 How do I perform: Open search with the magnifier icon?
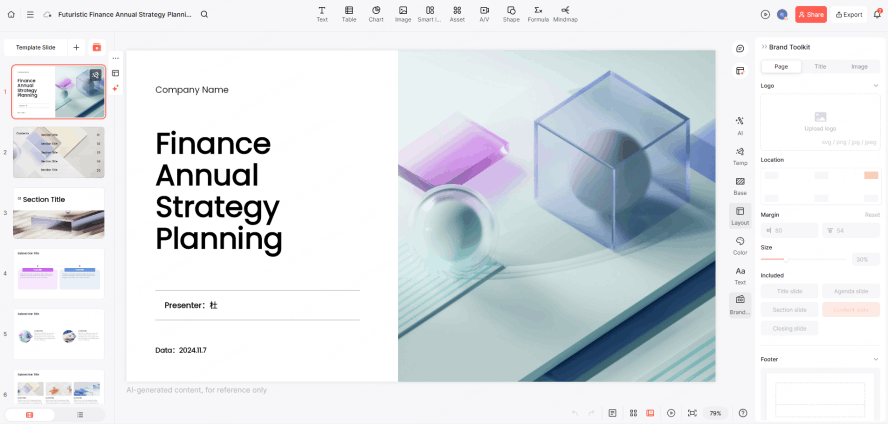[204, 15]
